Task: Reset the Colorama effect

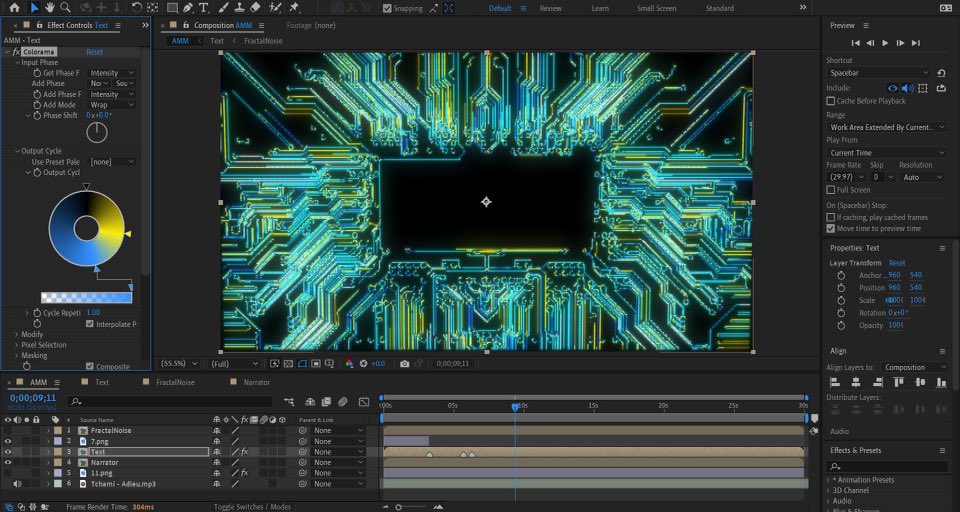Action: tap(94, 52)
